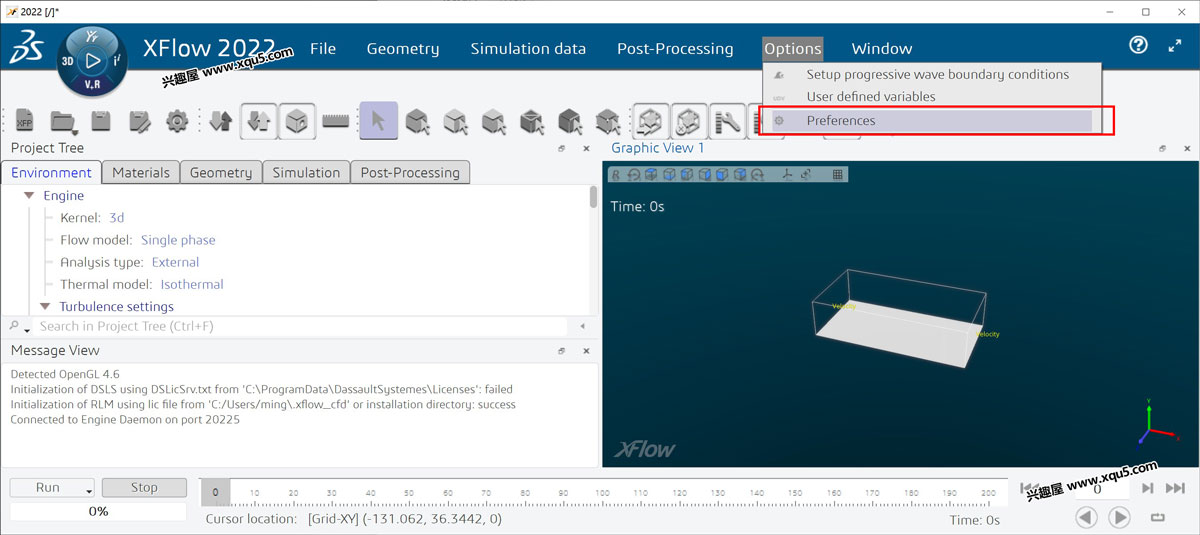Select User defined variables menu entry

(x=870, y=97)
